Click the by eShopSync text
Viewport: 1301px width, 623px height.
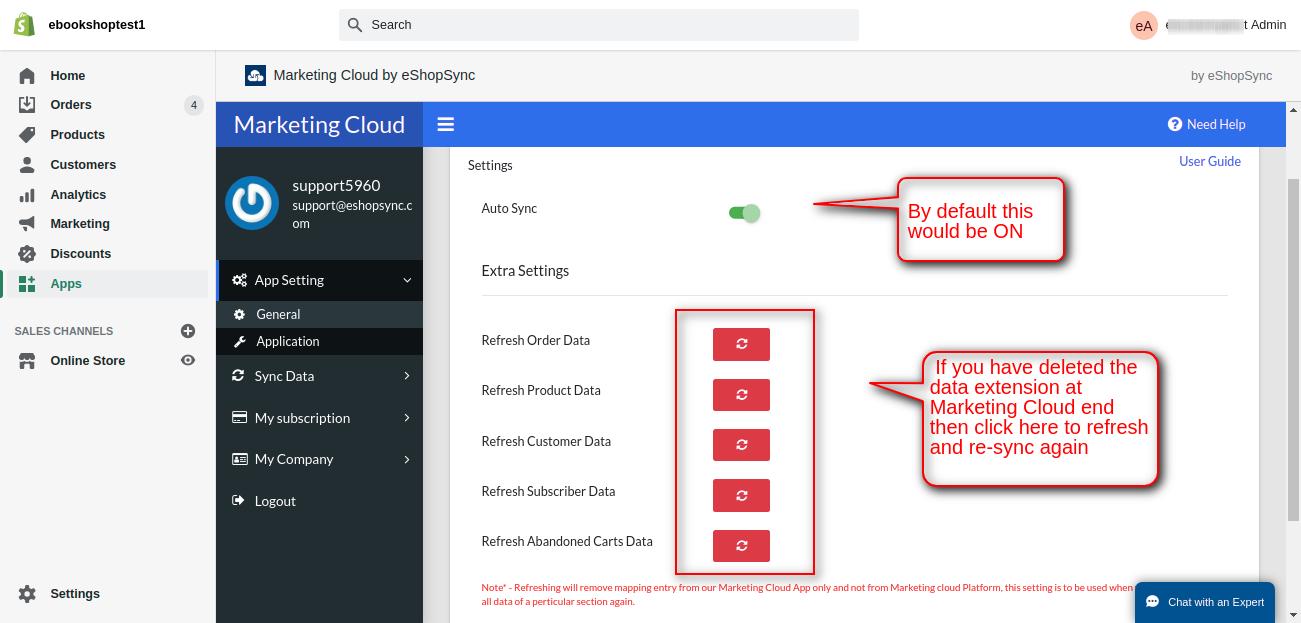click(1232, 75)
